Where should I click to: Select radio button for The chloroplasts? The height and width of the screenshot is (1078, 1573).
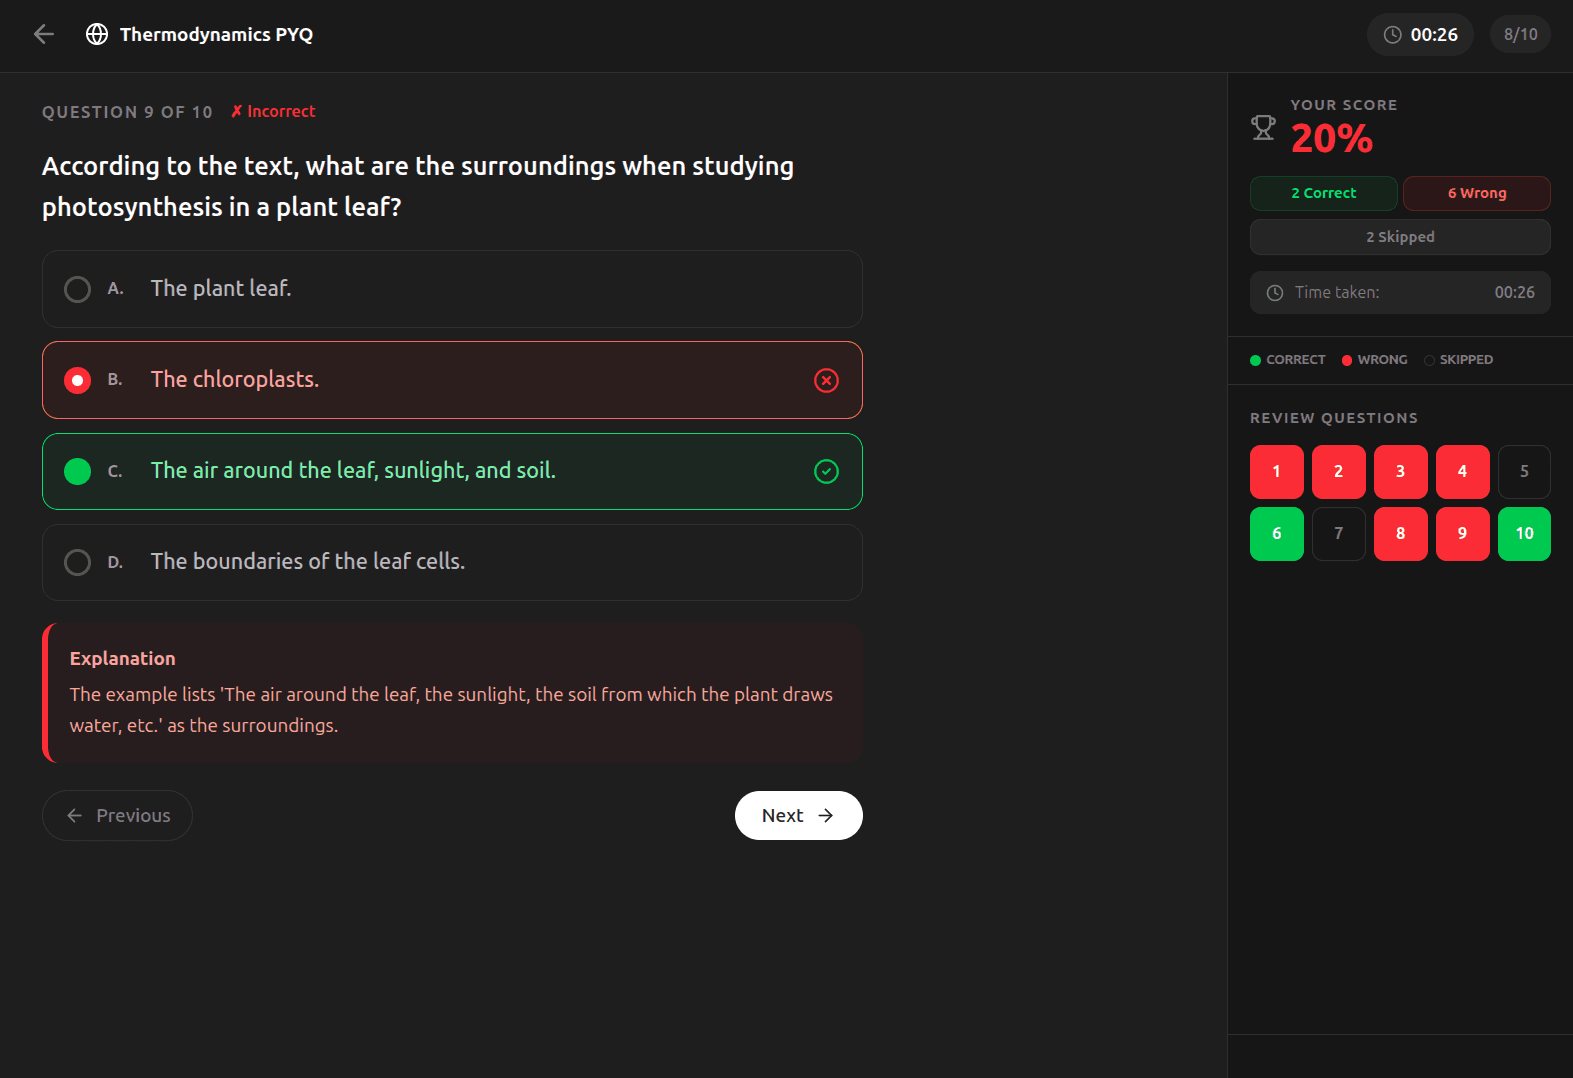click(77, 380)
